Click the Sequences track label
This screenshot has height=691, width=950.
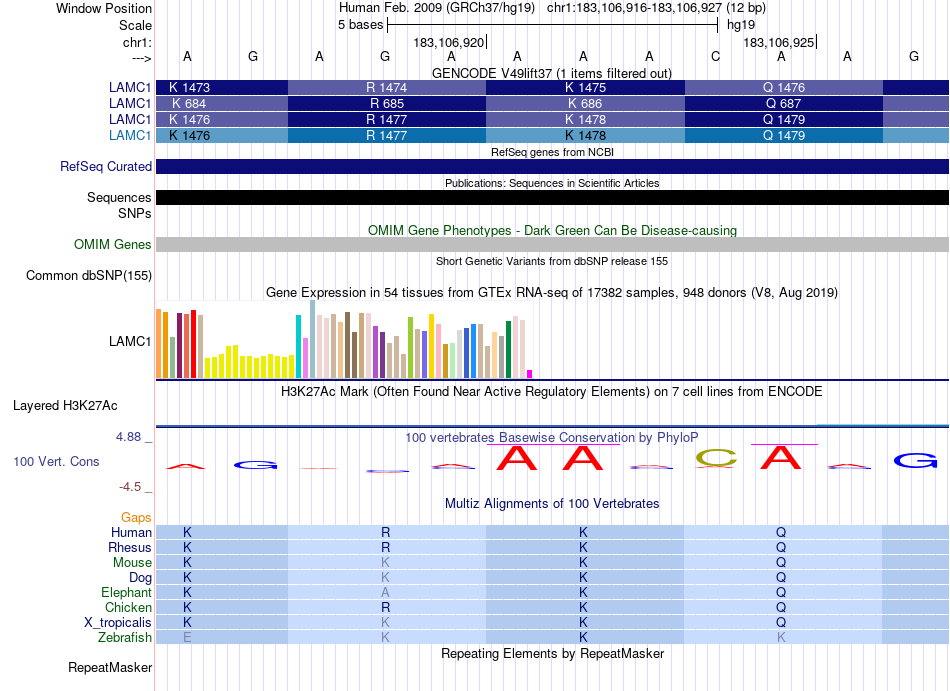pyautogui.click(x=119, y=197)
